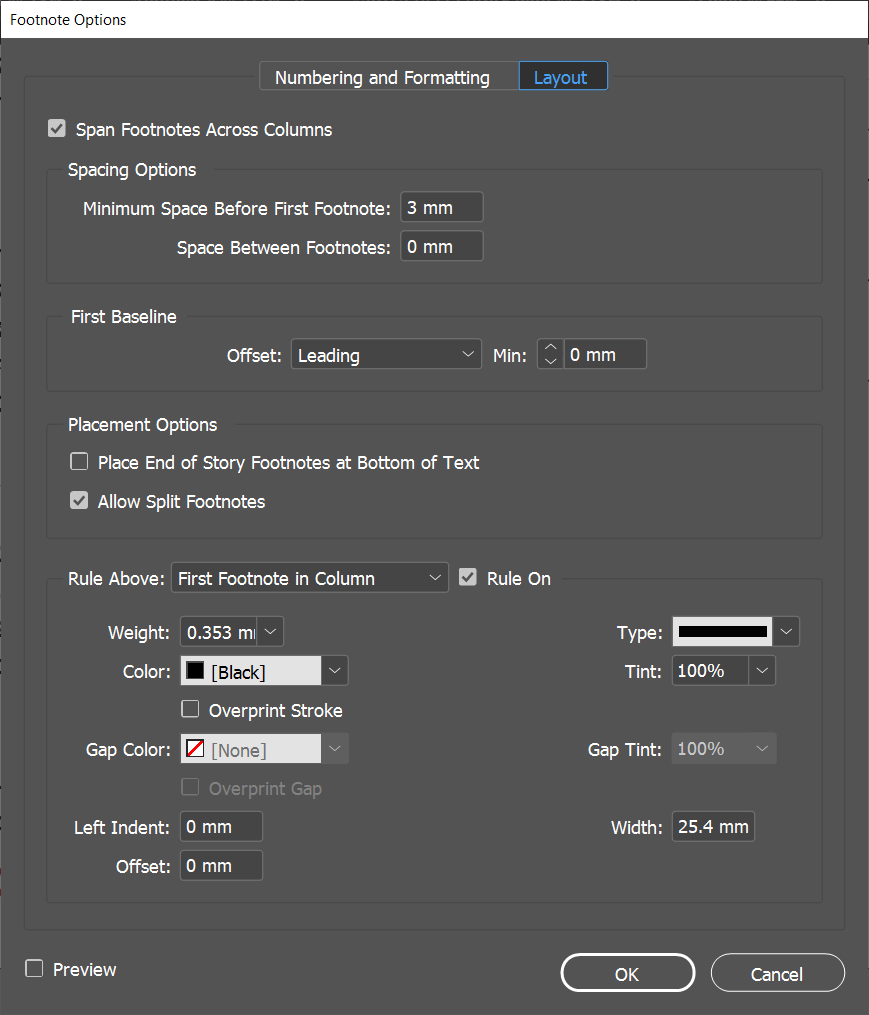Toggle Allow Split Footnotes checkbox

tap(79, 501)
